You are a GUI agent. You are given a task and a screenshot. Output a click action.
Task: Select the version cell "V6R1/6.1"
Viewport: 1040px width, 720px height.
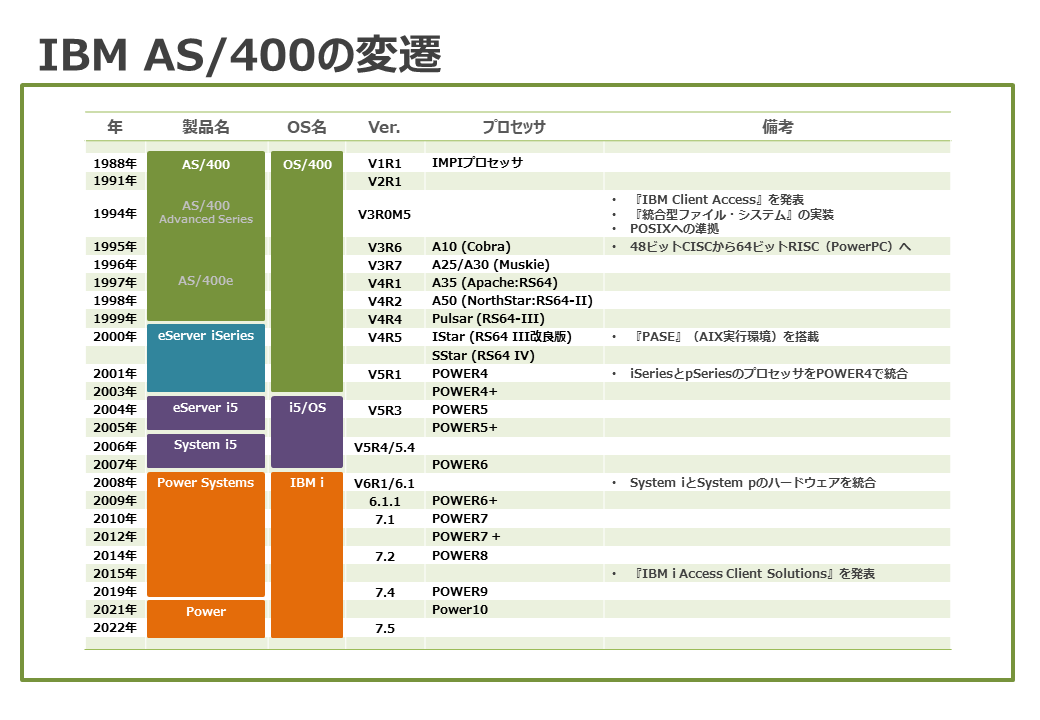pyautogui.click(x=385, y=483)
